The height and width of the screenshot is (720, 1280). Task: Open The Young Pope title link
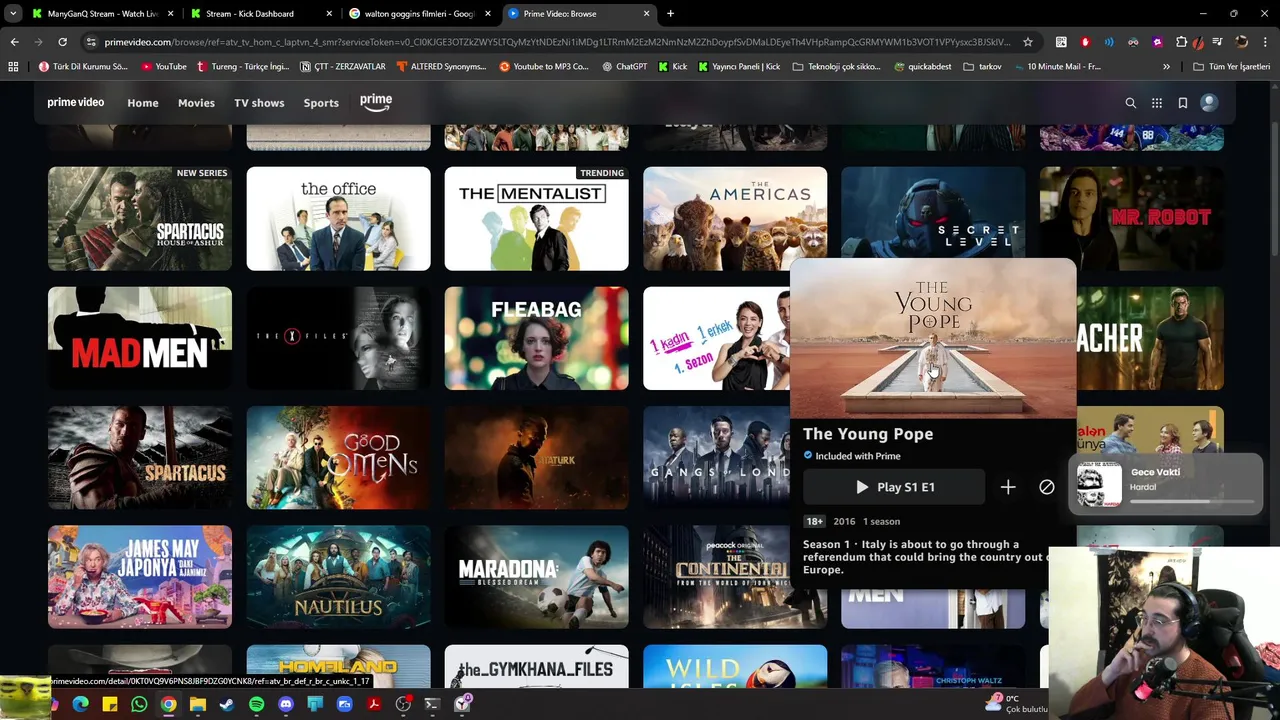click(868, 434)
